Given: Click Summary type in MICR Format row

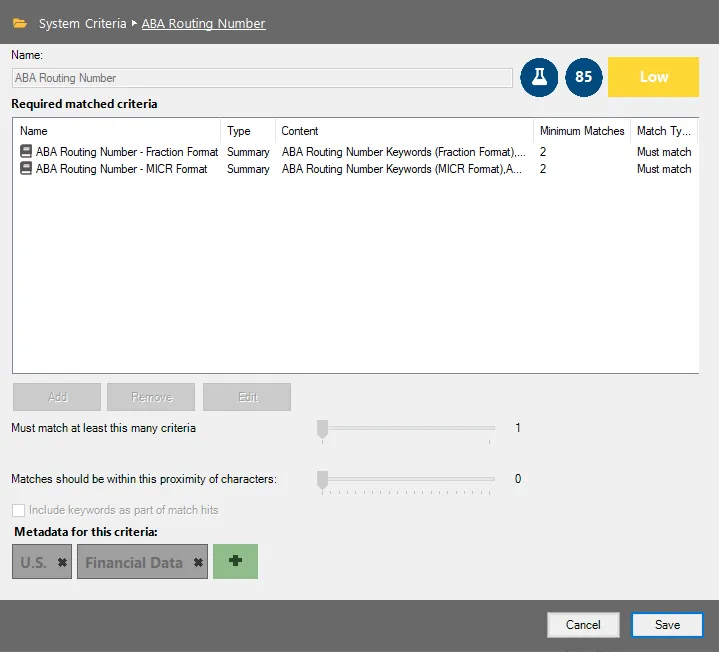Looking at the screenshot, I should pyautogui.click(x=248, y=169).
